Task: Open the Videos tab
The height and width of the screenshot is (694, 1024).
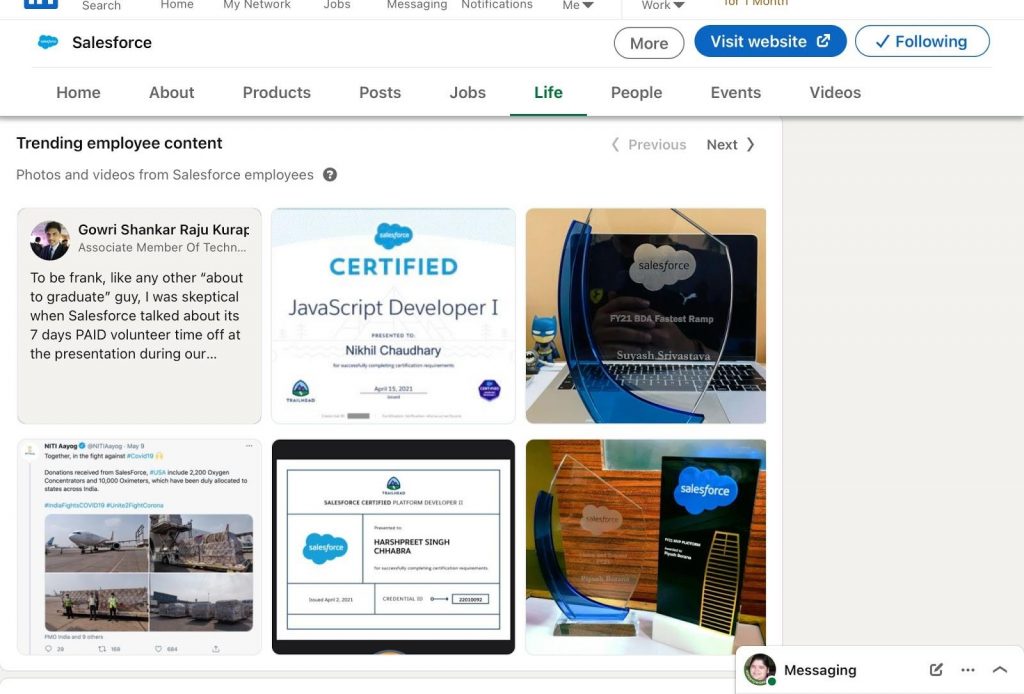Action: [x=835, y=93]
